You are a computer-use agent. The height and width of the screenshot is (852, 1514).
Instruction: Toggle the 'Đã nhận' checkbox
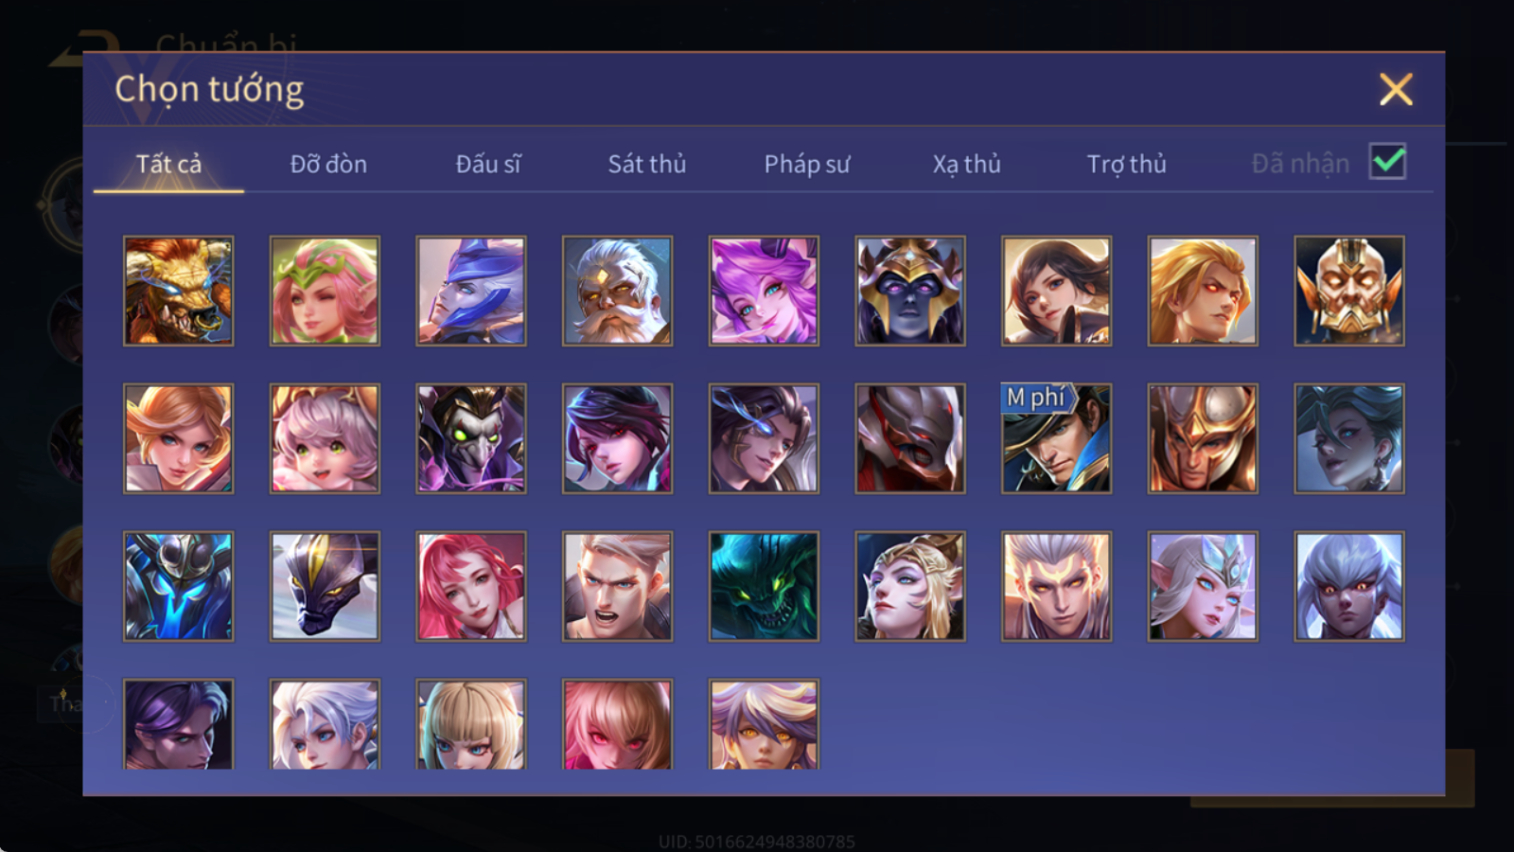(1388, 162)
